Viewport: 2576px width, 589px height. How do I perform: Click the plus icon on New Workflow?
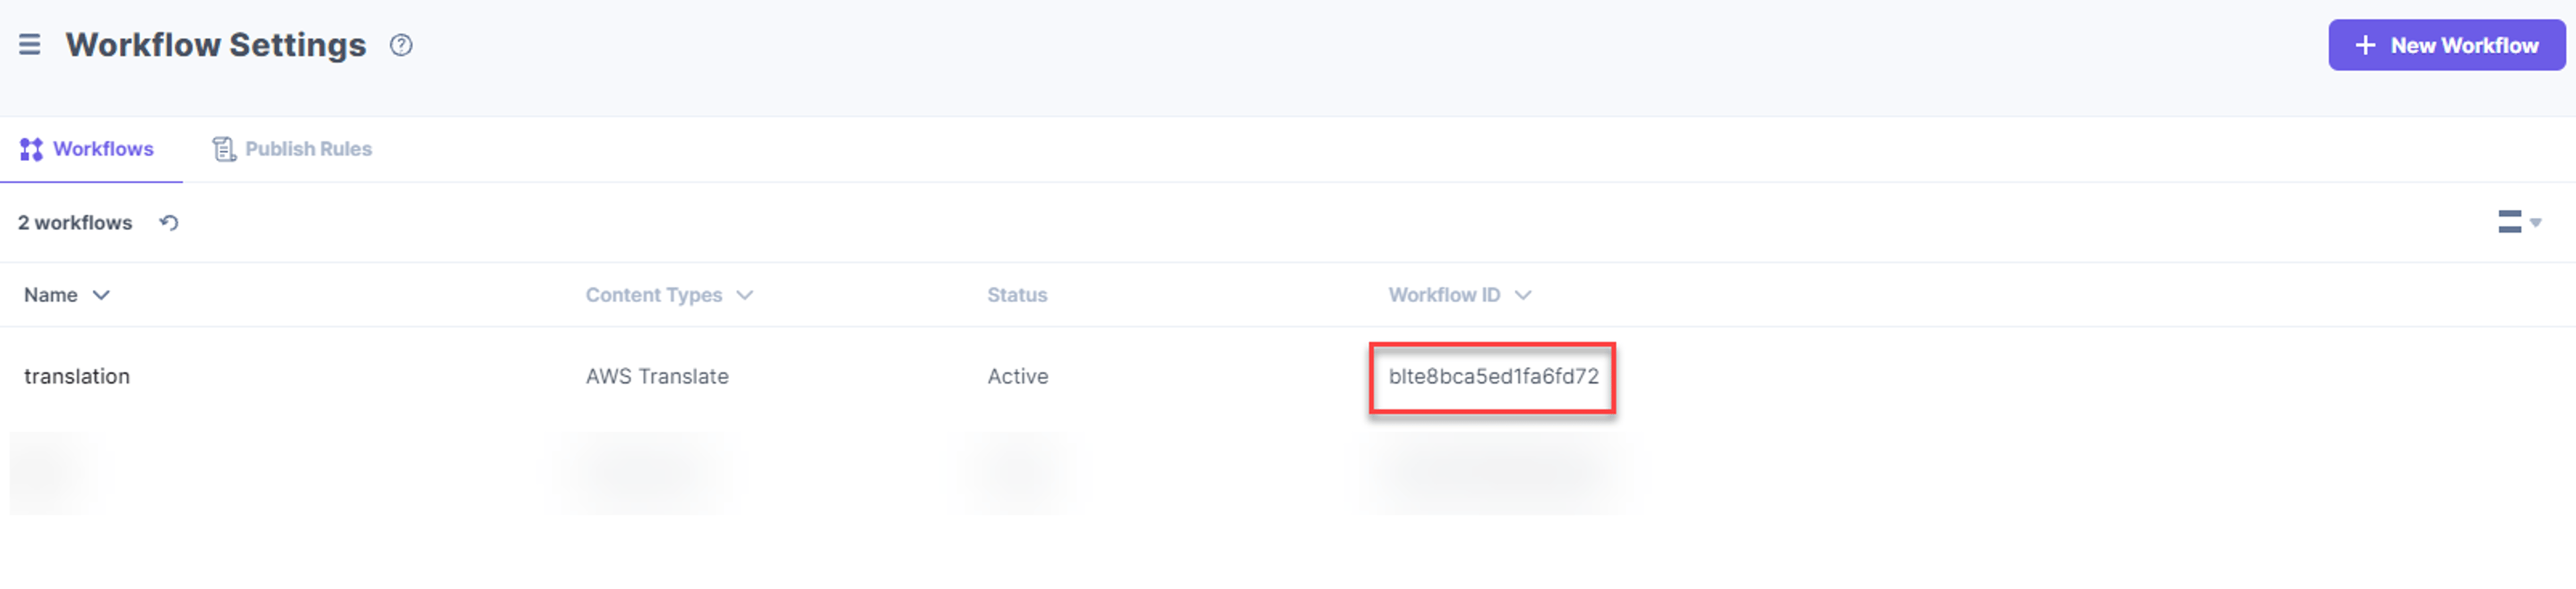tap(2365, 45)
